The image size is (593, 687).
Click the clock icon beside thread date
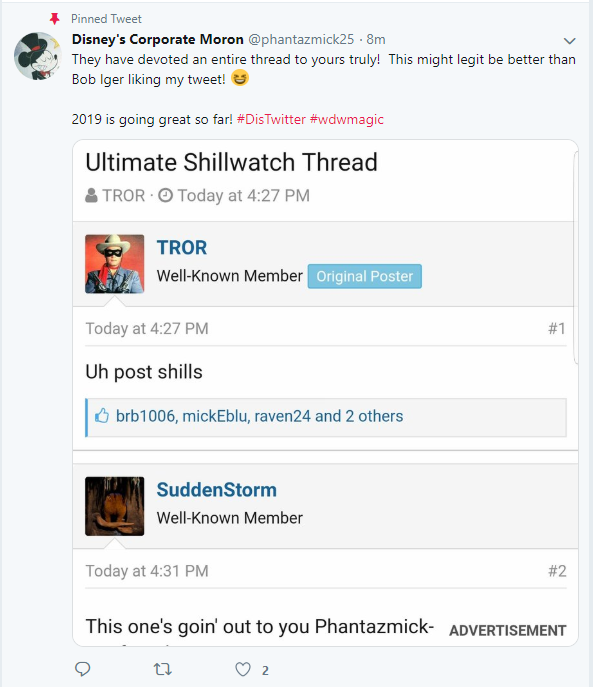[165, 195]
